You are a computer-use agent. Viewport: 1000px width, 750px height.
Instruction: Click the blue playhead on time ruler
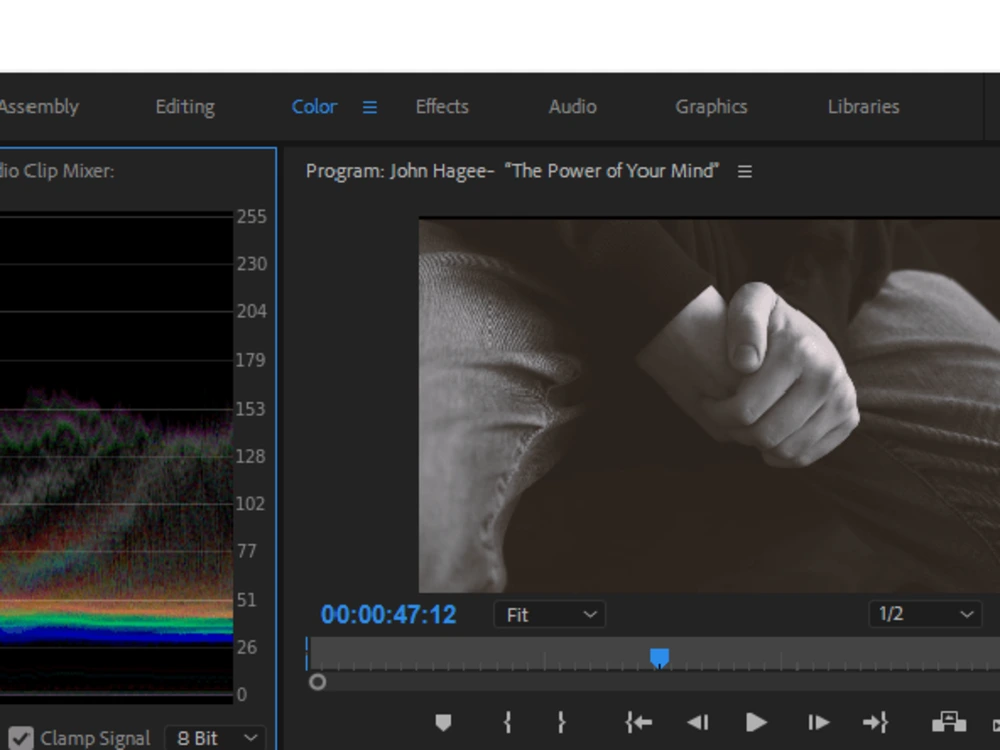(x=659, y=658)
